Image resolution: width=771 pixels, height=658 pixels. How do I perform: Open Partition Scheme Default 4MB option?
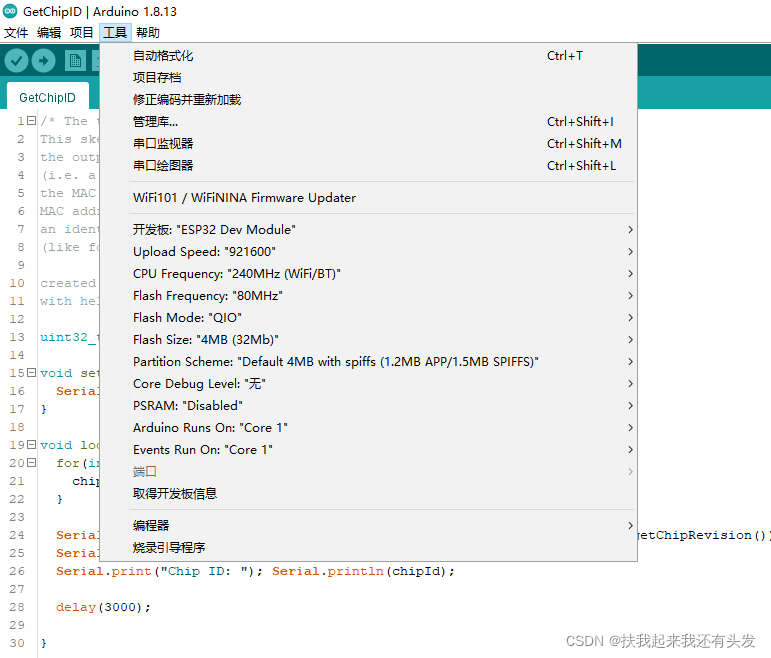(369, 361)
